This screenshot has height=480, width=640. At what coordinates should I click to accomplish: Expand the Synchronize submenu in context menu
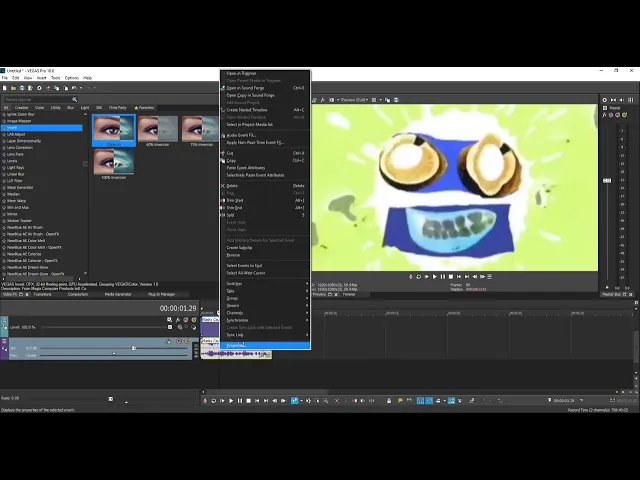(x=264, y=320)
